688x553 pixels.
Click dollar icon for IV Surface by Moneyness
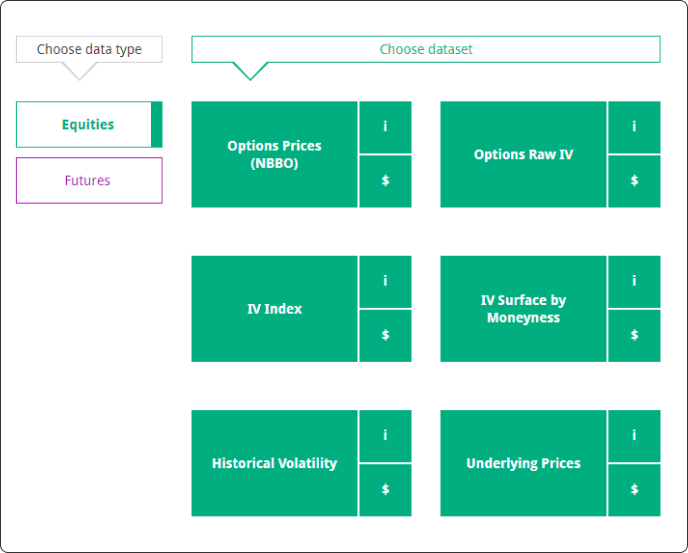[x=634, y=335]
